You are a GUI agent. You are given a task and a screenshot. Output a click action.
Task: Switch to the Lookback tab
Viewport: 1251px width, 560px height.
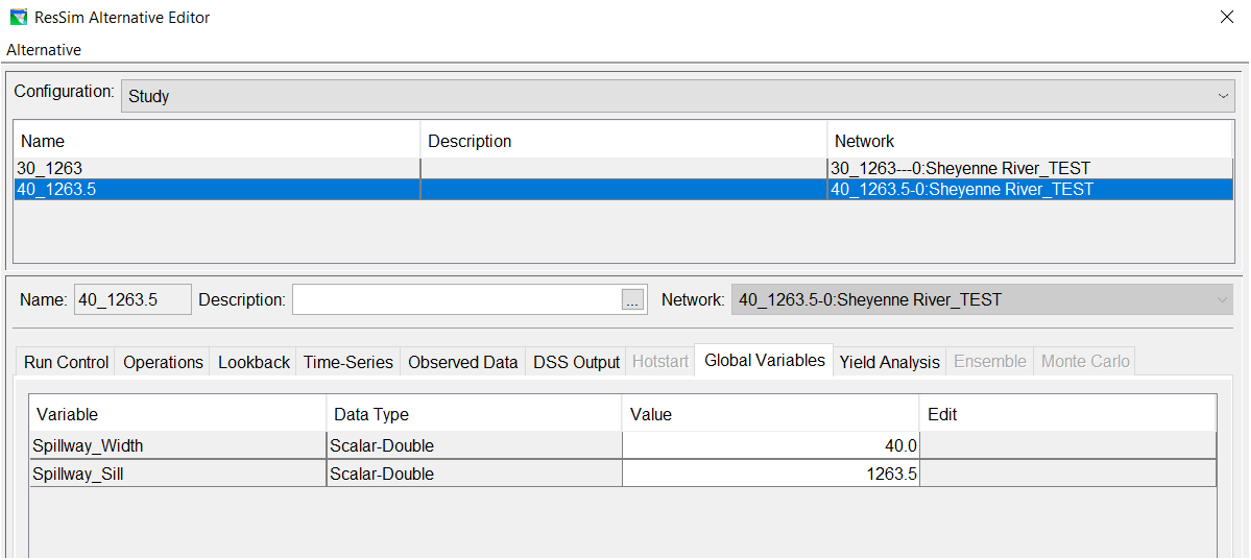(254, 362)
